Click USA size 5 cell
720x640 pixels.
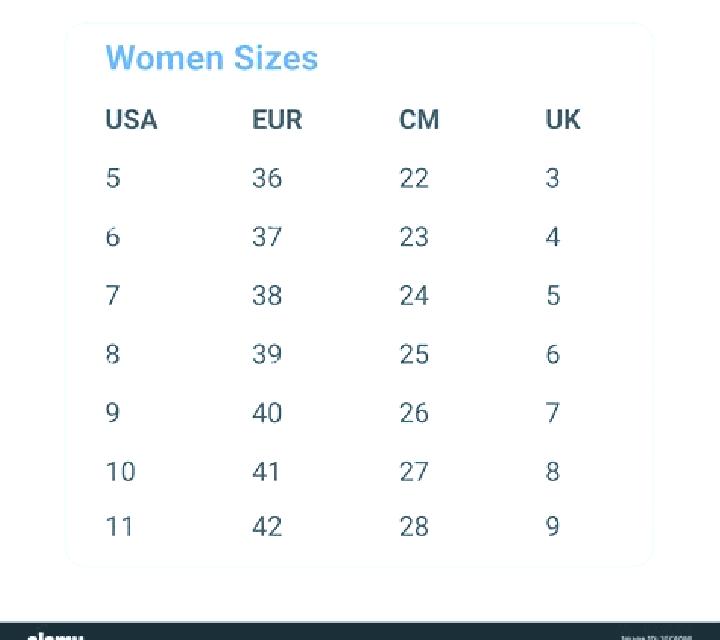pyautogui.click(x=113, y=178)
